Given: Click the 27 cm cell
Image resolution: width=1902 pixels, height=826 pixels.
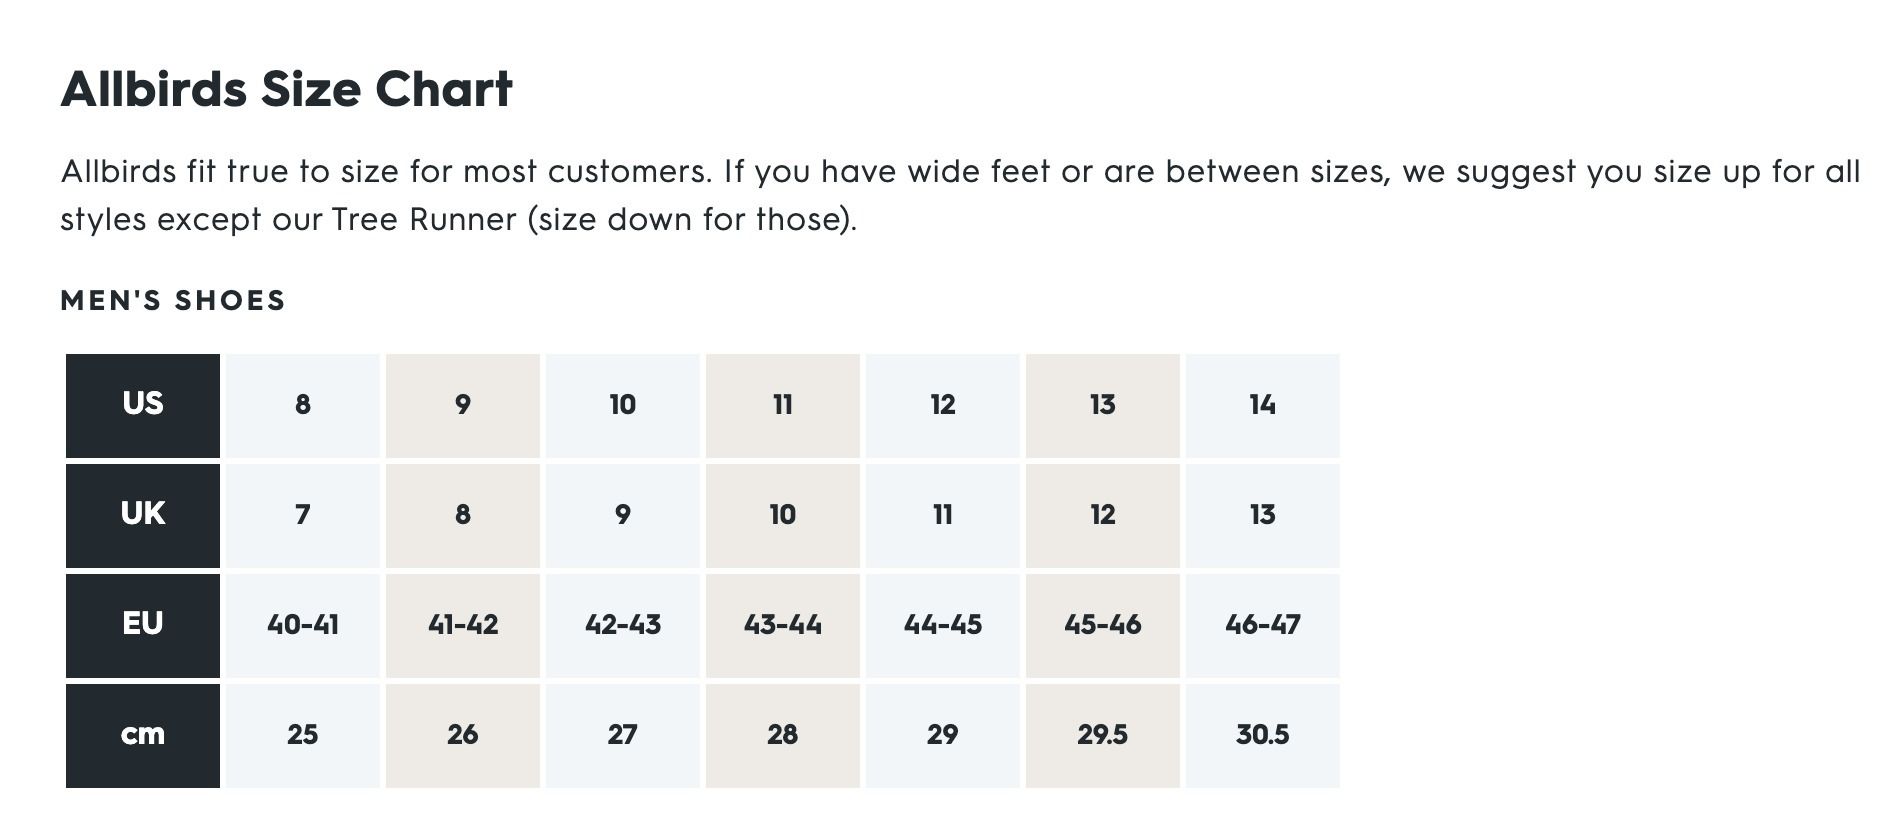Looking at the screenshot, I should [623, 736].
